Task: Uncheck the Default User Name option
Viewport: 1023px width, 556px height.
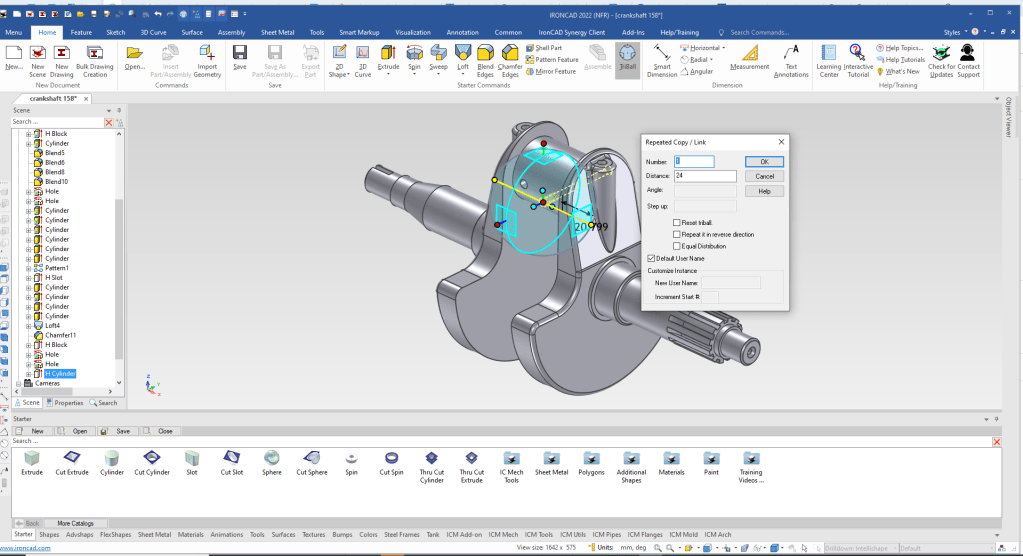Action: point(652,258)
